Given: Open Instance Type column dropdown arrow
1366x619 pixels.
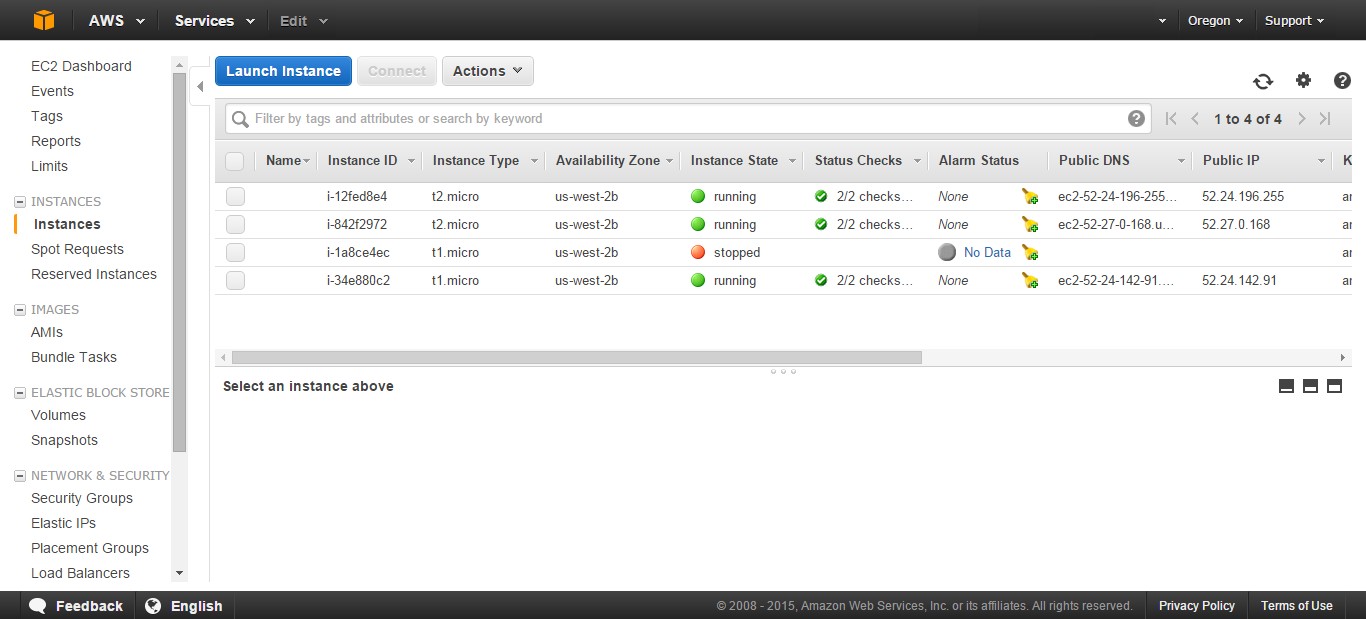Looking at the screenshot, I should pyautogui.click(x=534, y=161).
